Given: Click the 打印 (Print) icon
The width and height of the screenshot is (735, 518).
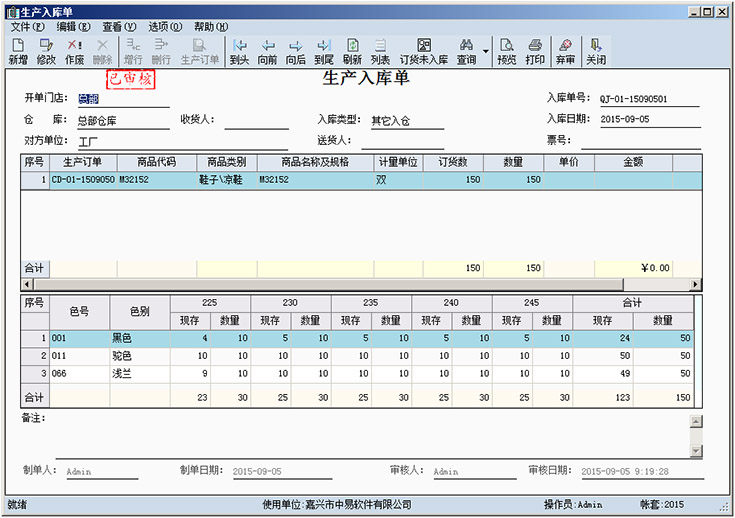Looking at the screenshot, I should (x=535, y=52).
